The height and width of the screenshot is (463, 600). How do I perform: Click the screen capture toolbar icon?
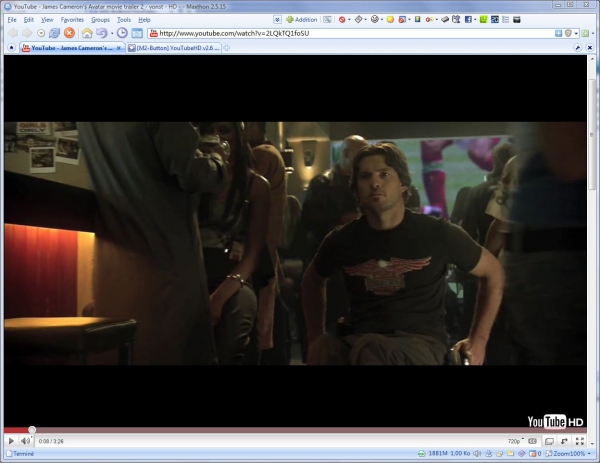(327, 19)
